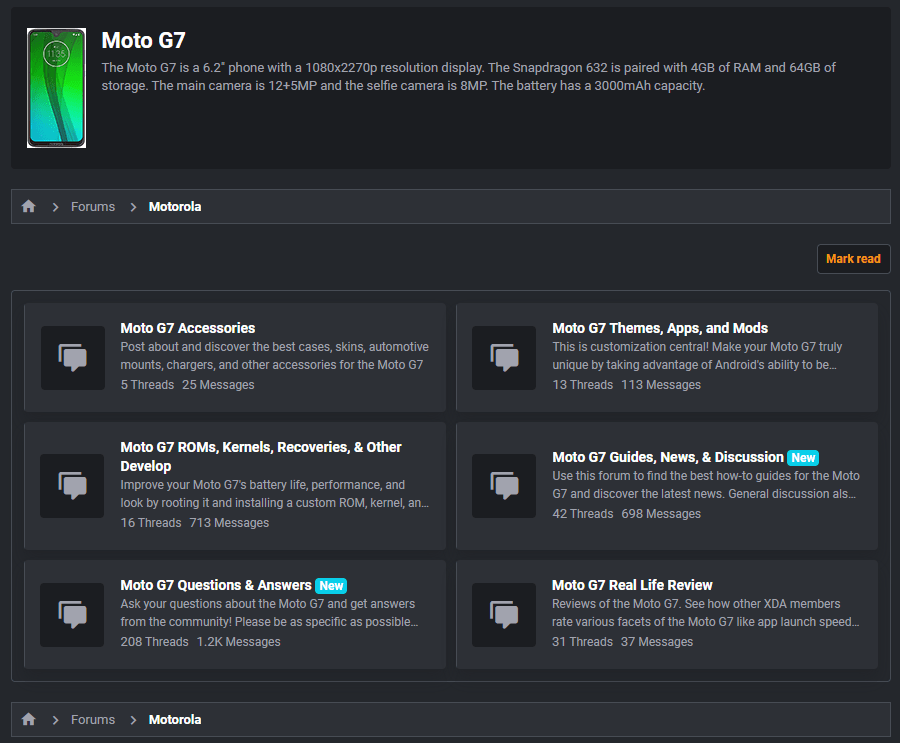
Task: Open the Moto G7 Accessories forum icon
Action: pos(73,358)
